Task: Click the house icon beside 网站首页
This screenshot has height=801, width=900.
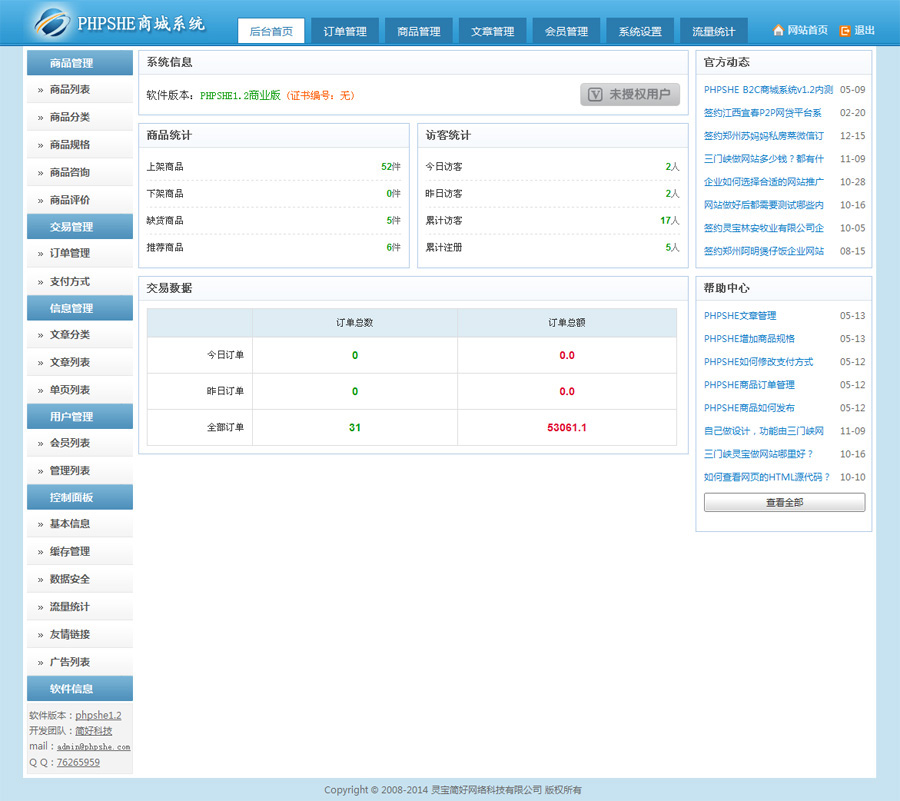Action: point(778,31)
